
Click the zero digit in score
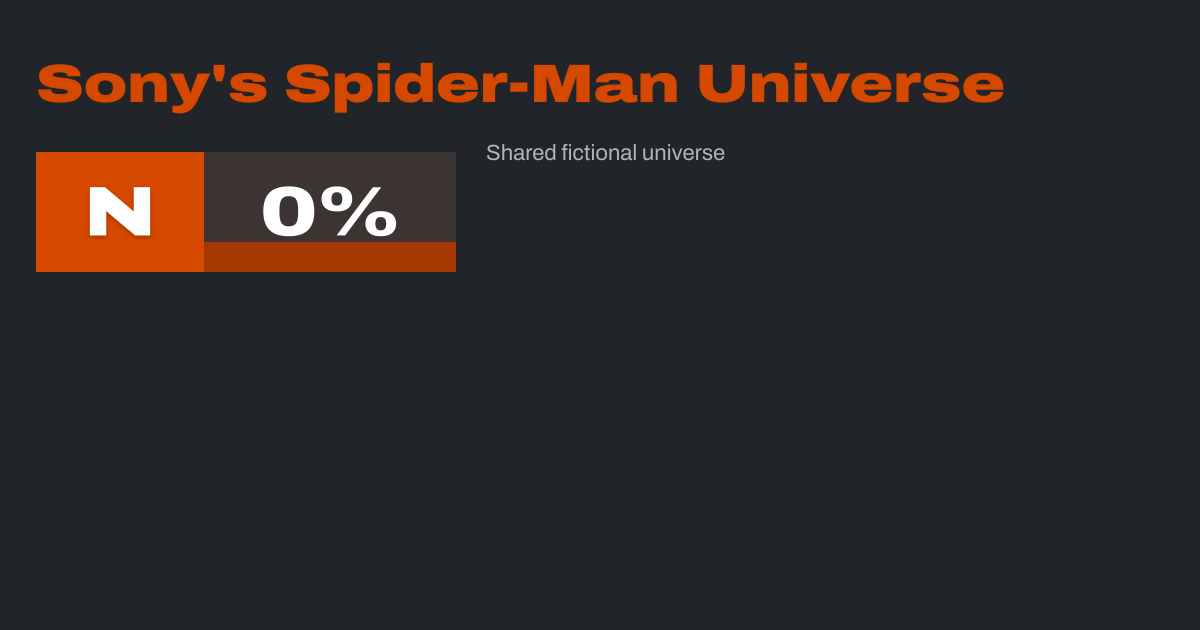click(289, 212)
